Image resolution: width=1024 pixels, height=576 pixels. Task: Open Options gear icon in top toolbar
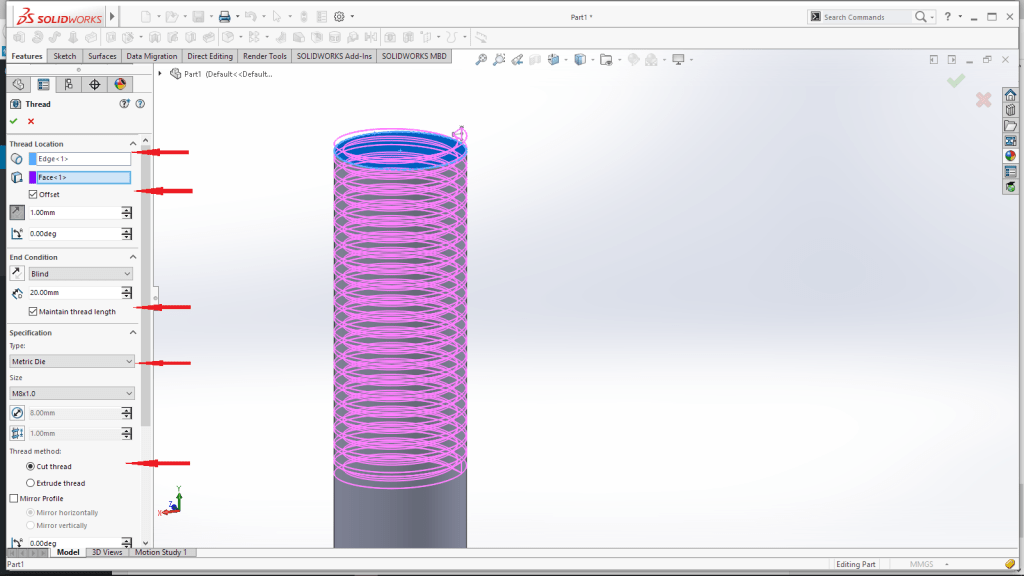point(339,17)
